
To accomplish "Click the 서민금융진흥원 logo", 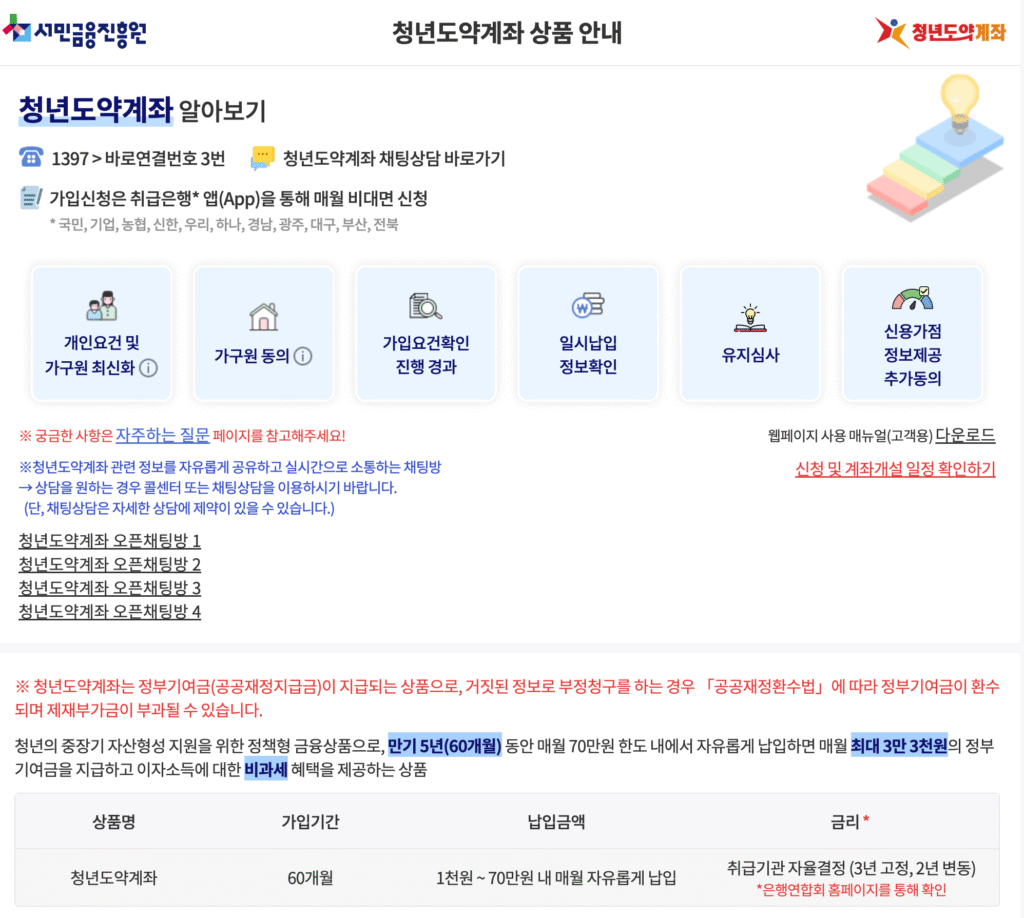I will [75, 32].
